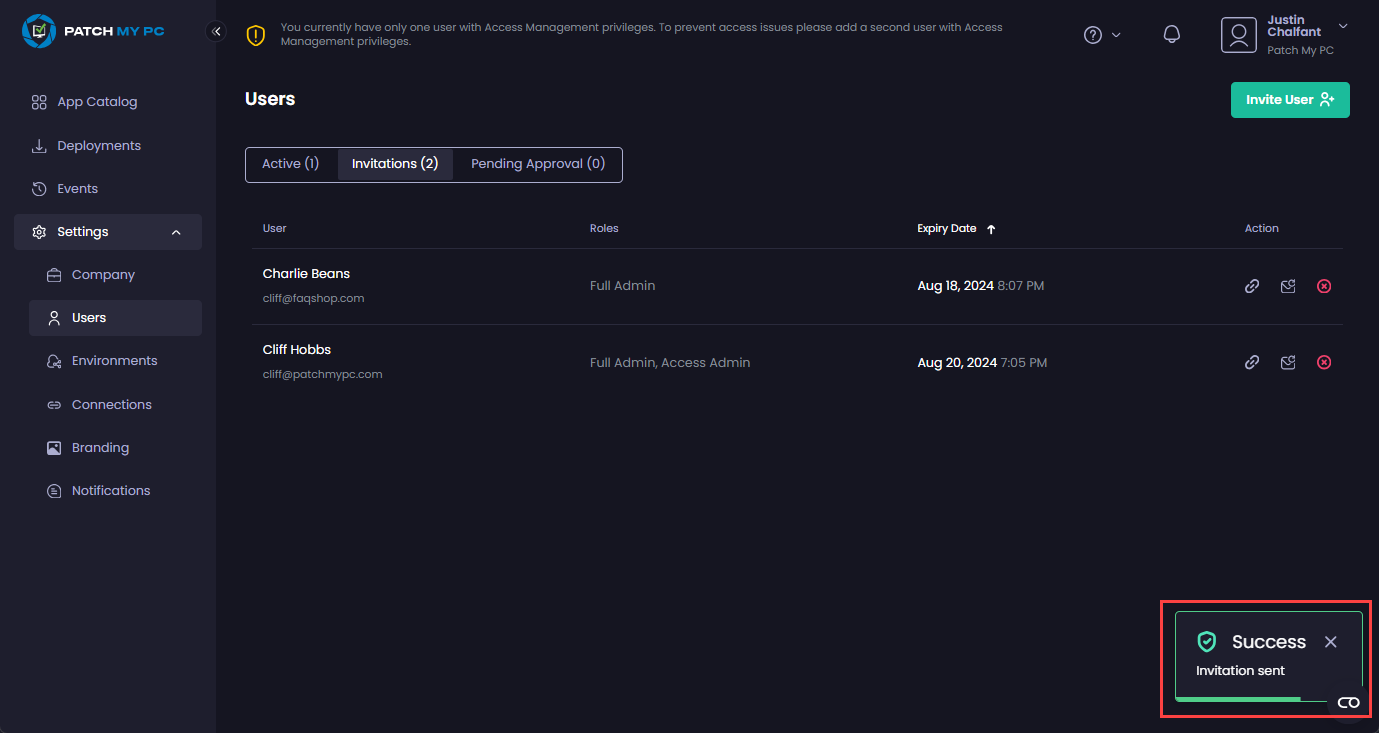Open App Catalog in sidebar
Screen dimensions: 1379x733
coord(97,102)
